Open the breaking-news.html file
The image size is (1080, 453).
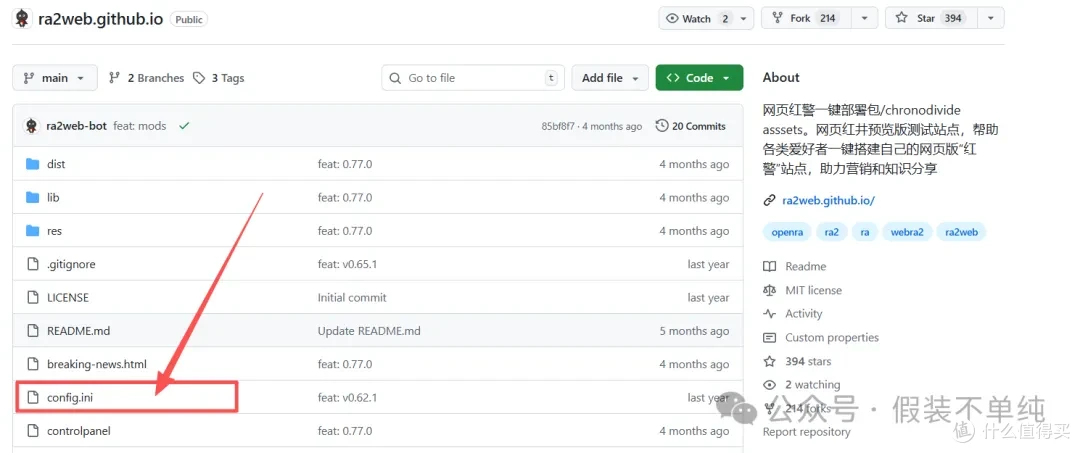click(x=96, y=364)
